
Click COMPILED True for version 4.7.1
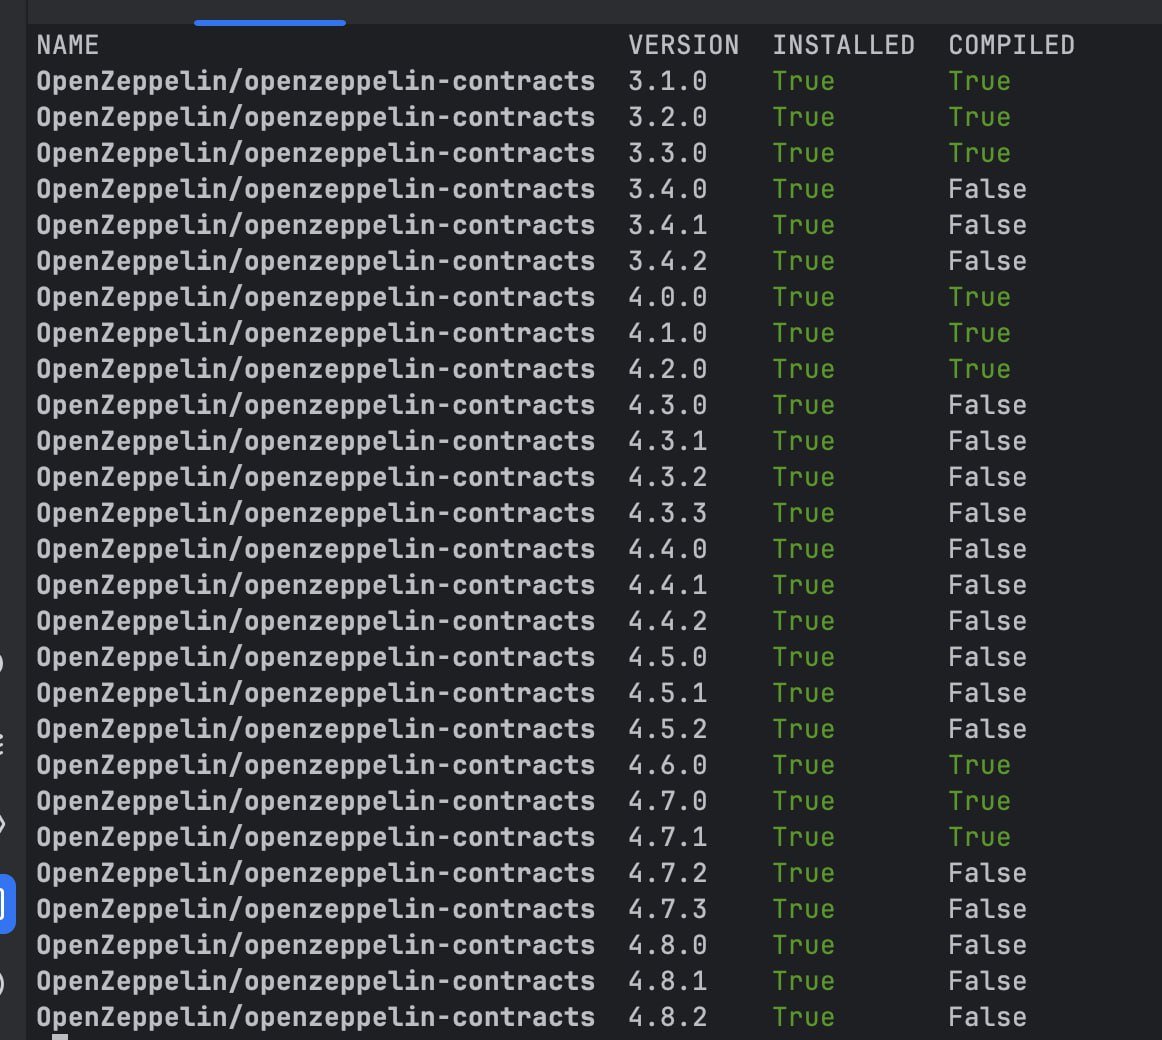click(979, 837)
